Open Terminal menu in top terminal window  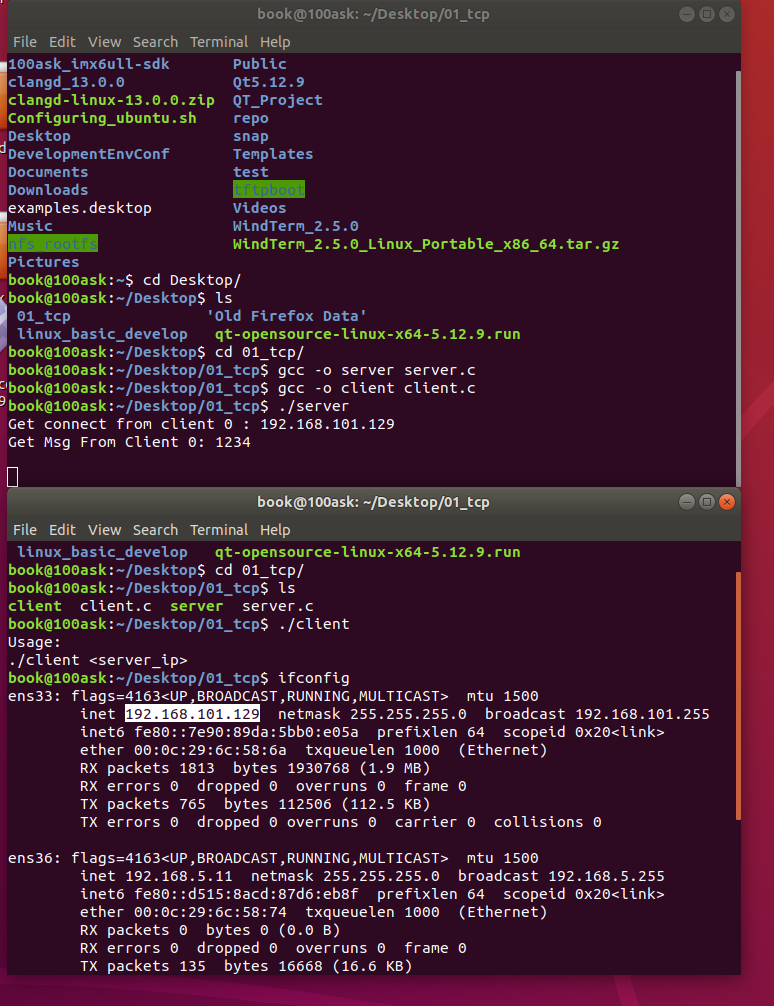tap(219, 42)
